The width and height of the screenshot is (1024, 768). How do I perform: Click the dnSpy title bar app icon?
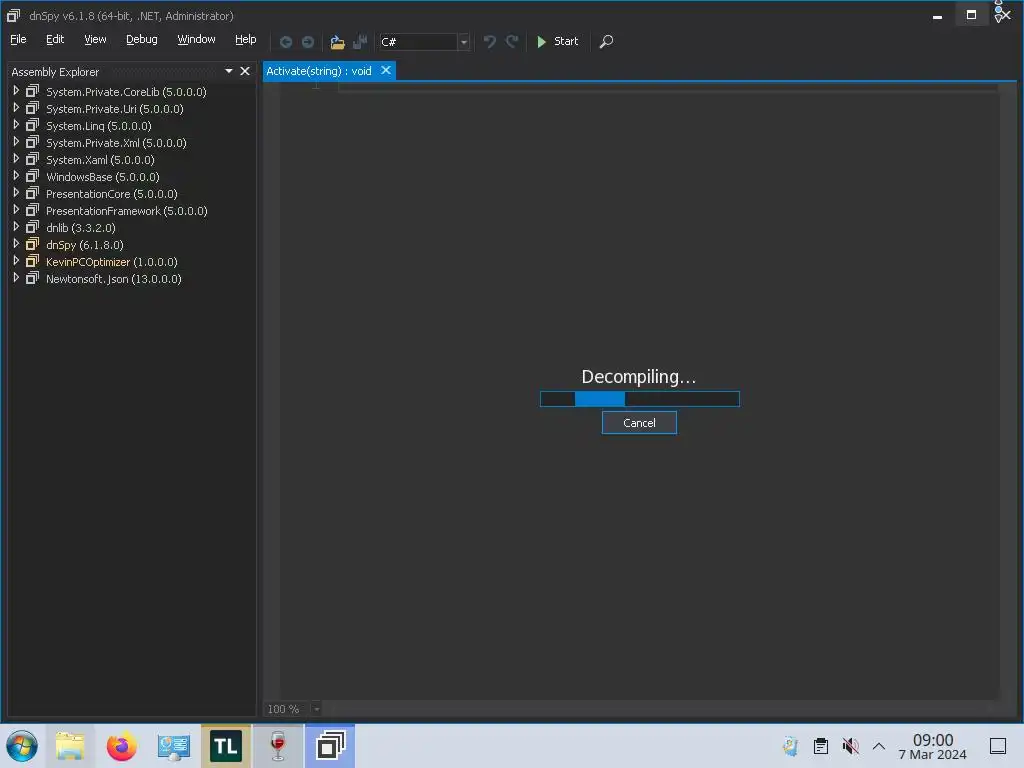[x=13, y=15]
